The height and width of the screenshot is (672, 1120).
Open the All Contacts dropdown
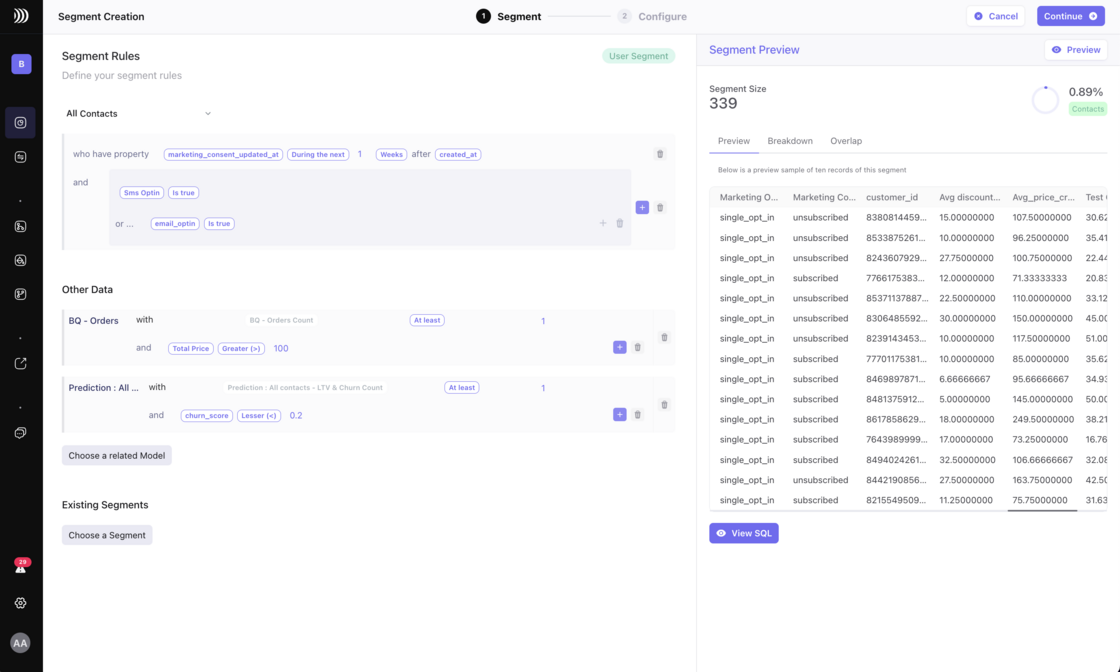pos(139,114)
